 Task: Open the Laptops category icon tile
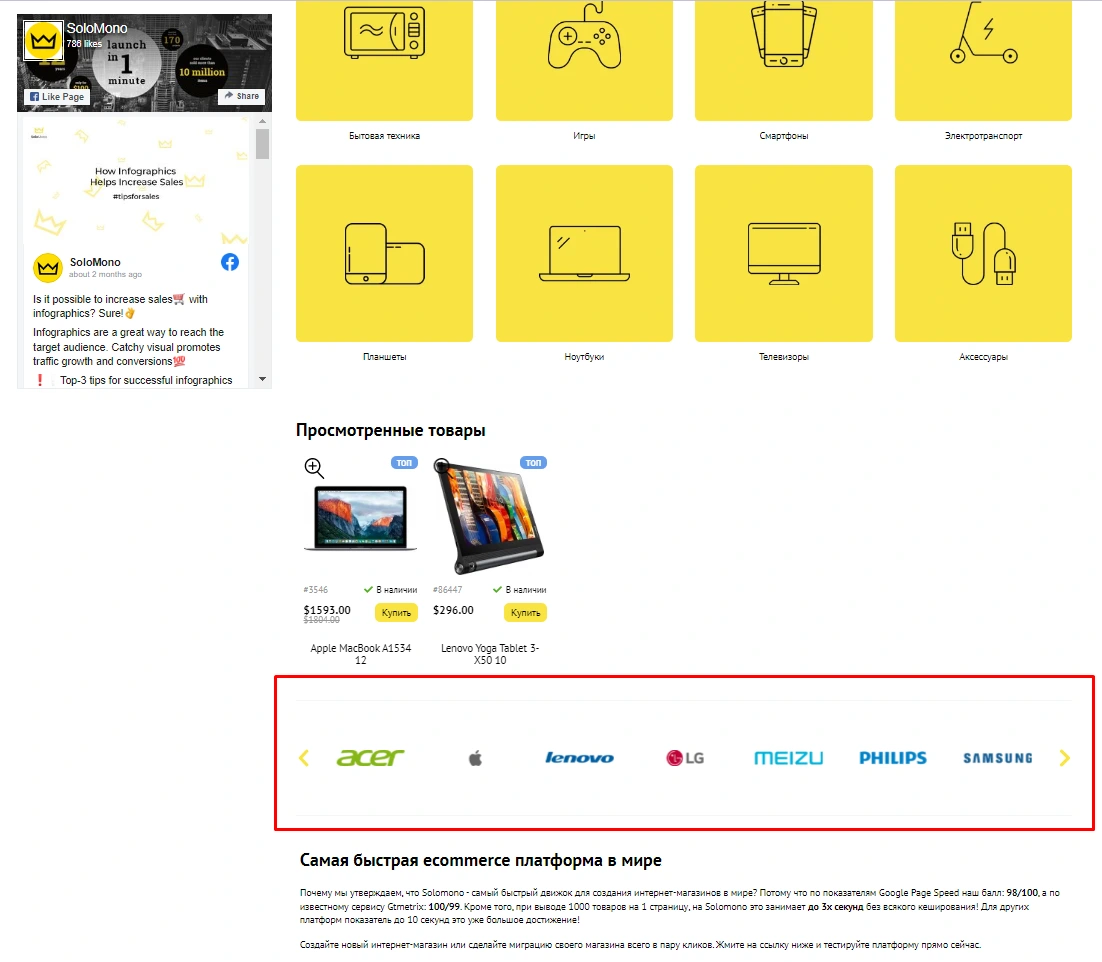pos(584,253)
